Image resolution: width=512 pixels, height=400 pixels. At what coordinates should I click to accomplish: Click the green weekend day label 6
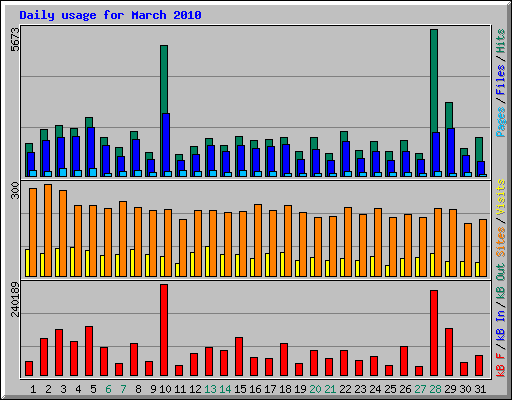(108, 389)
